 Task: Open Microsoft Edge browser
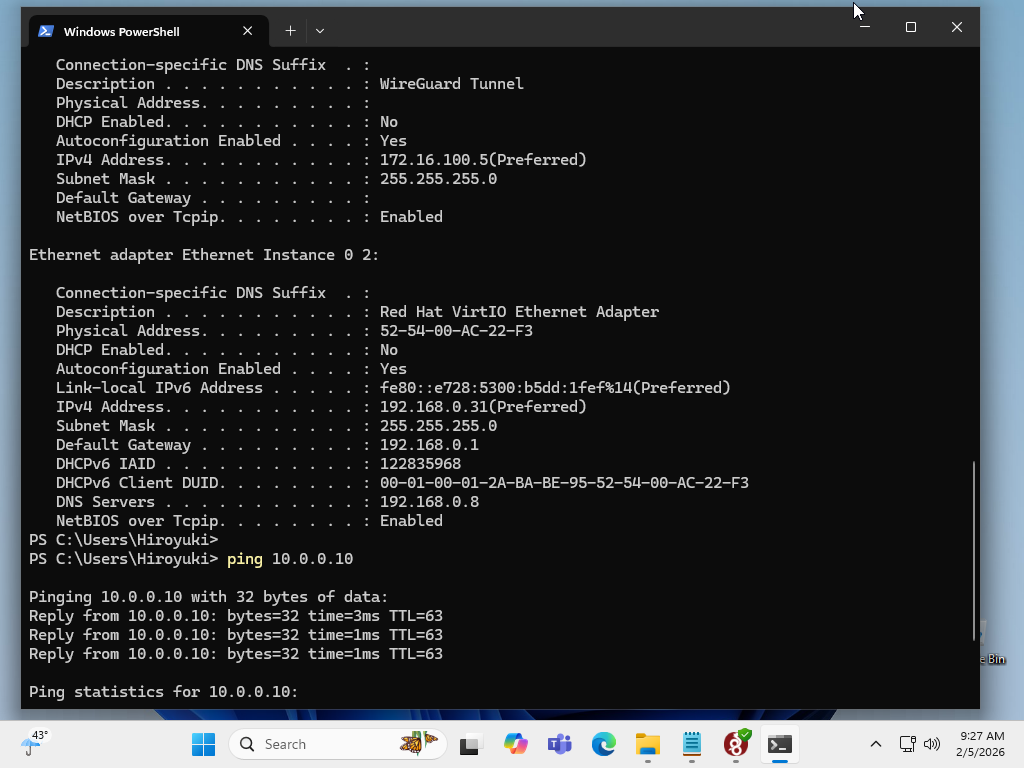(x=604, y=744)
